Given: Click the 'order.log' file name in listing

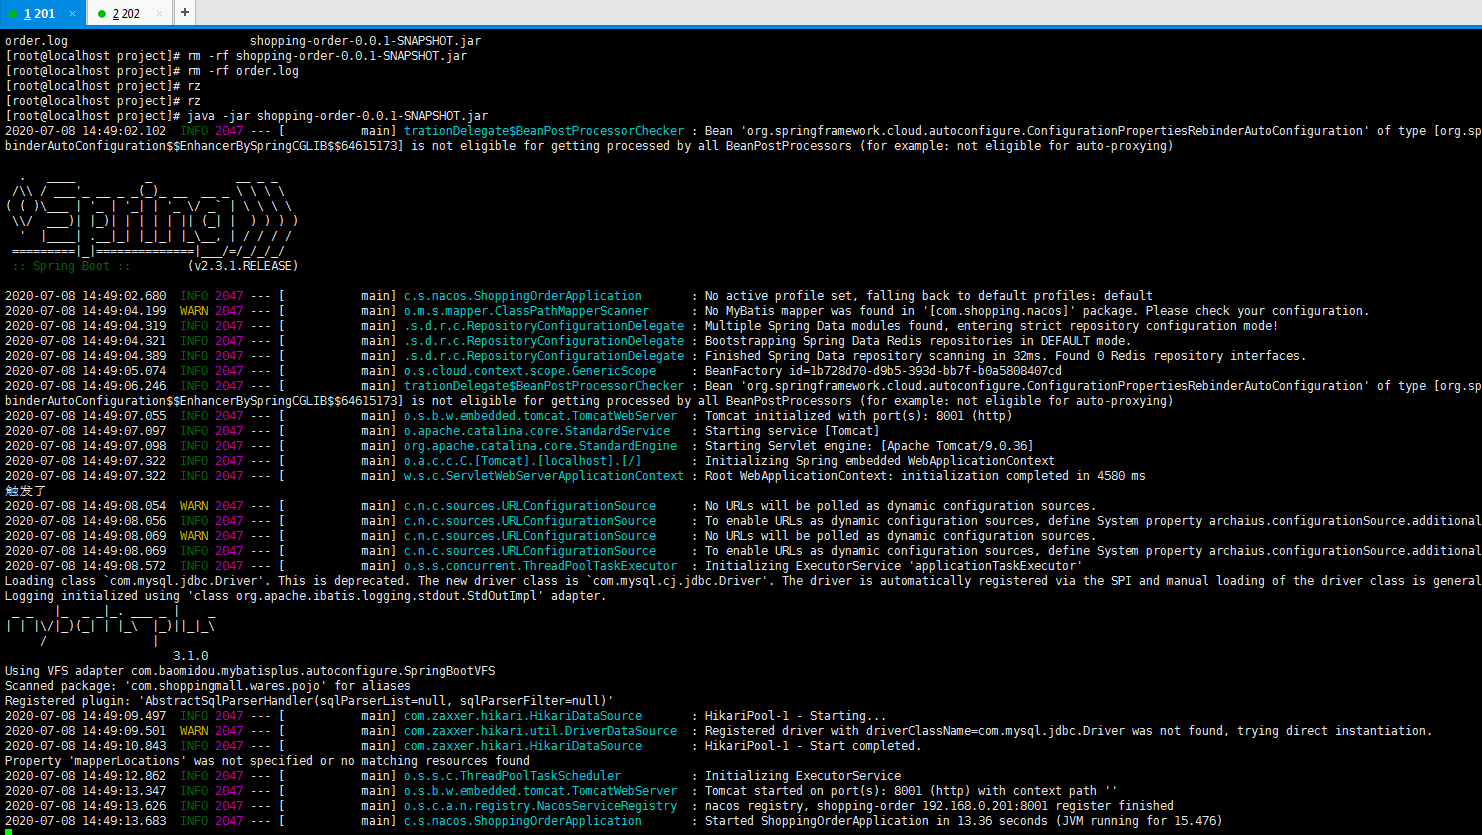Looking at the screenshot, I should click(x=37, y=41).
